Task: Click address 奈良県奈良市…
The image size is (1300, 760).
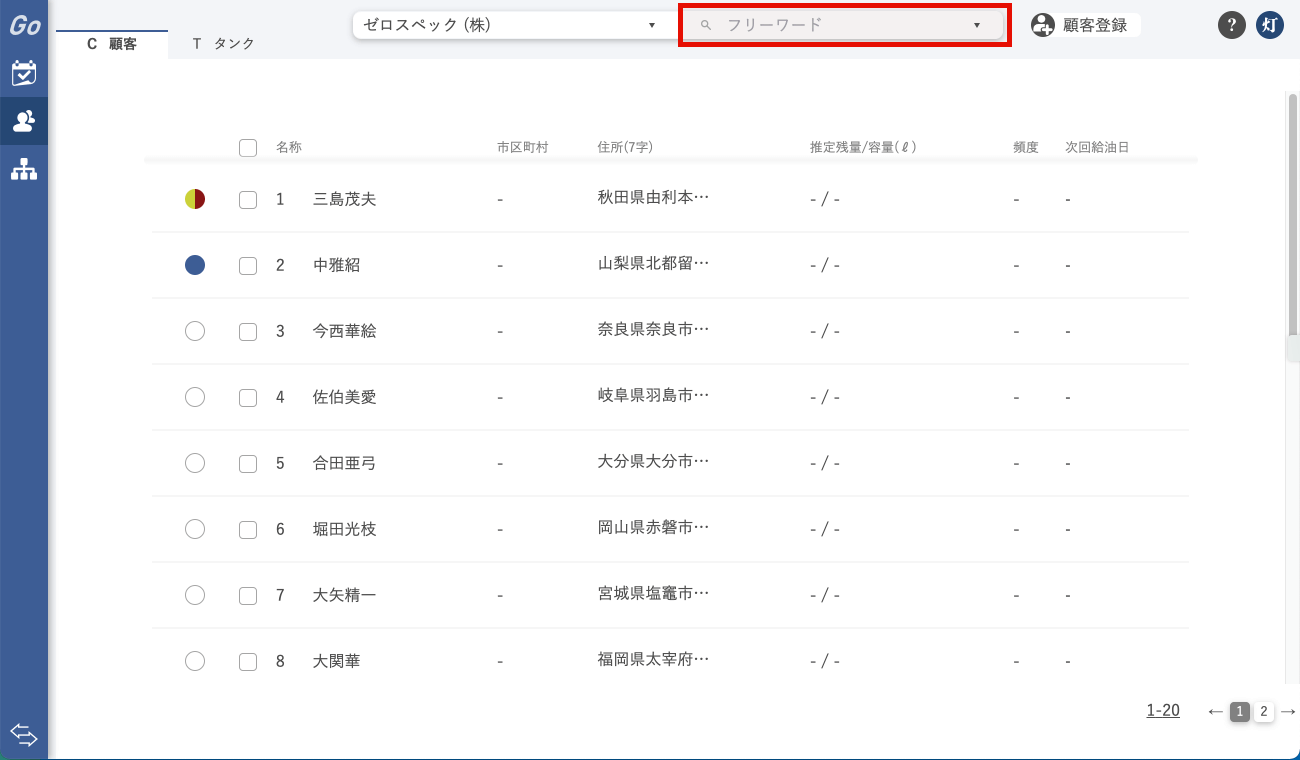Action: pyautogui.click(x=653, y=329)
